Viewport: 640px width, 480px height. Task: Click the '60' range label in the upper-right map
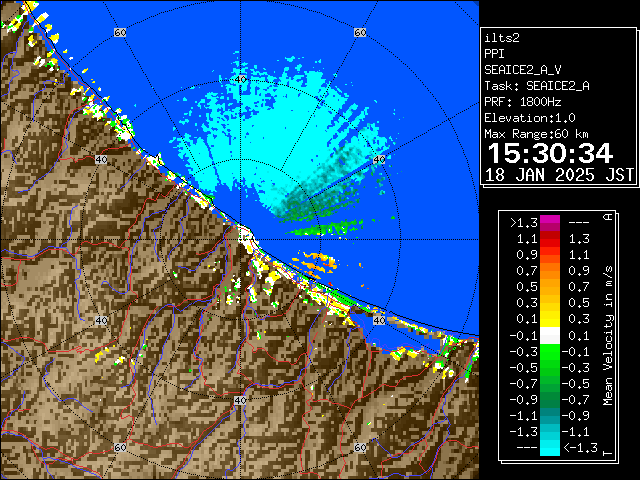point(360,32)
